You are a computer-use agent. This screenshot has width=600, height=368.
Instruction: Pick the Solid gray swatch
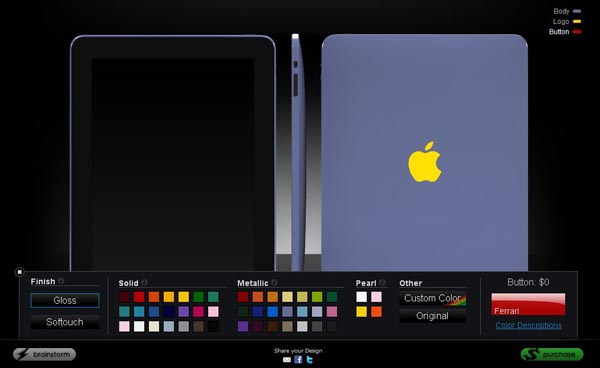tap(184, 327)
